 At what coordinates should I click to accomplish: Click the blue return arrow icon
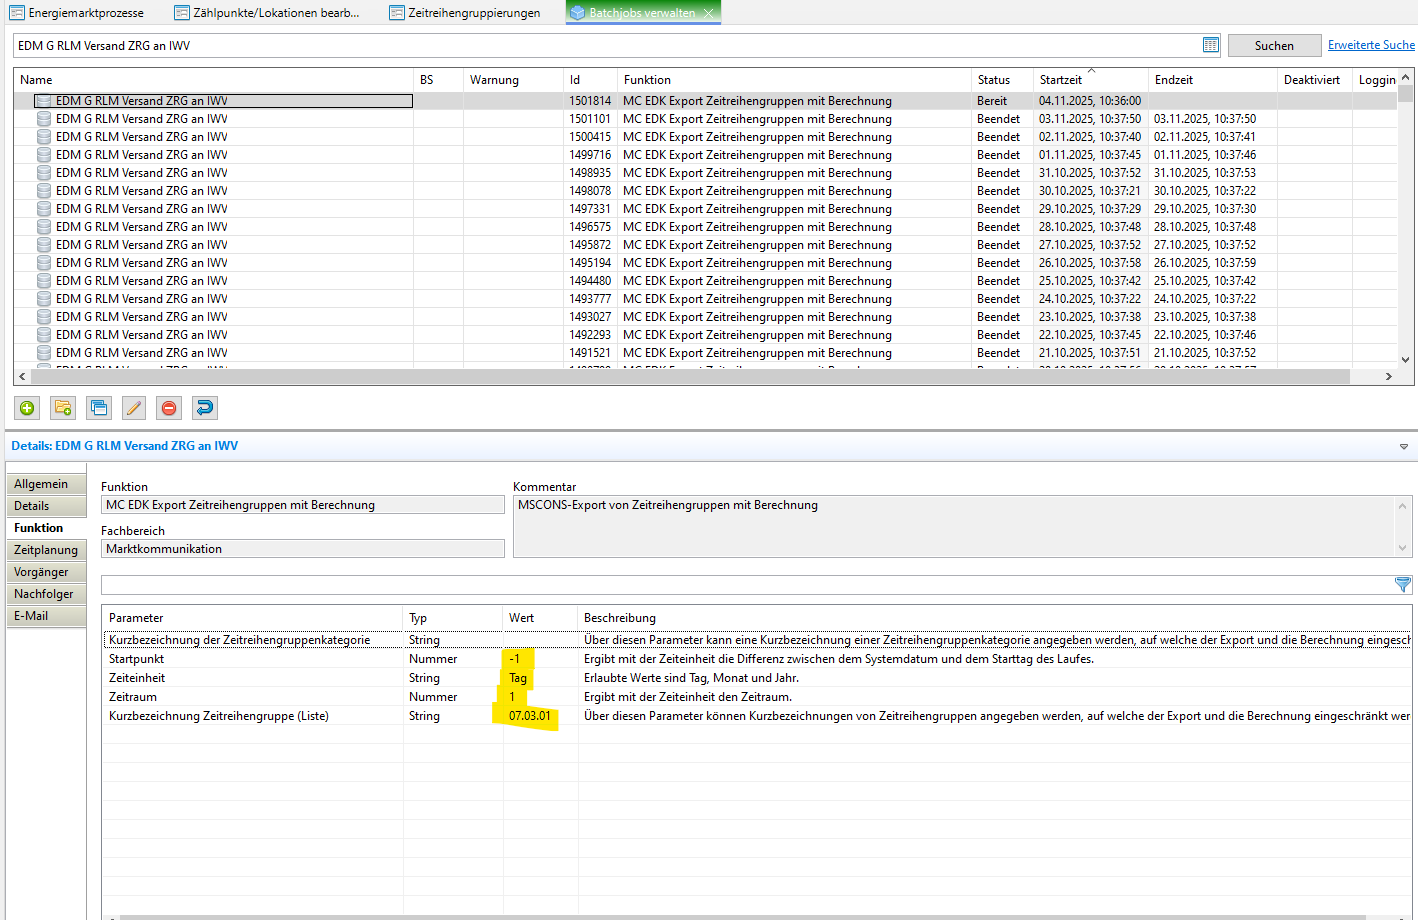(204, 408)
